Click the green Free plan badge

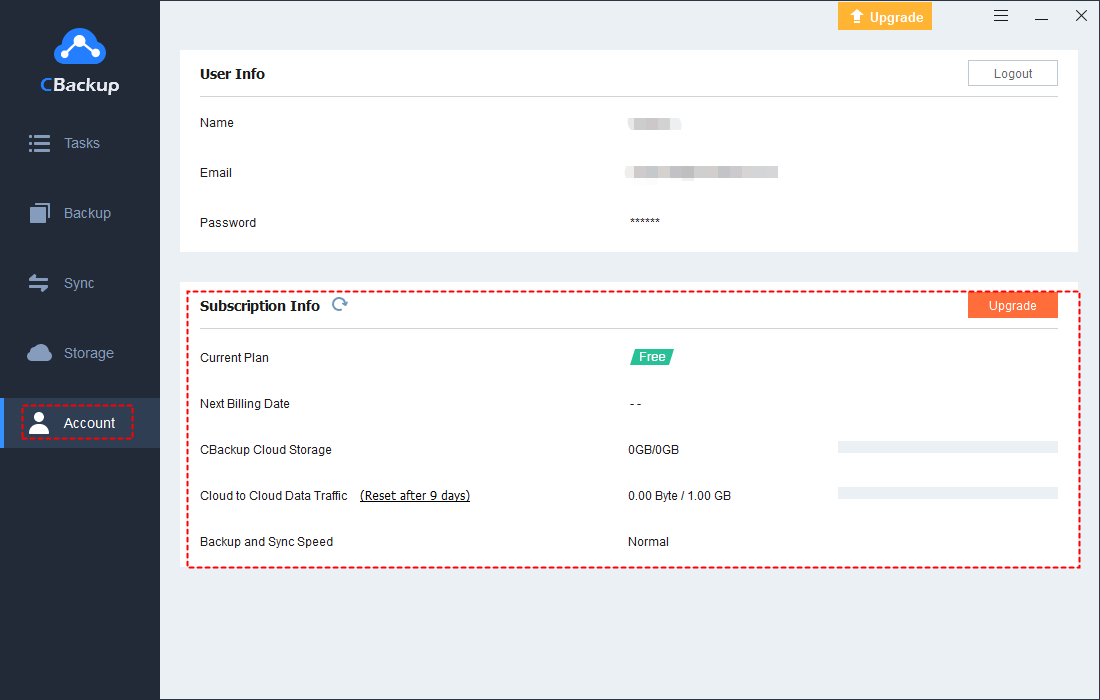(652, 357)
